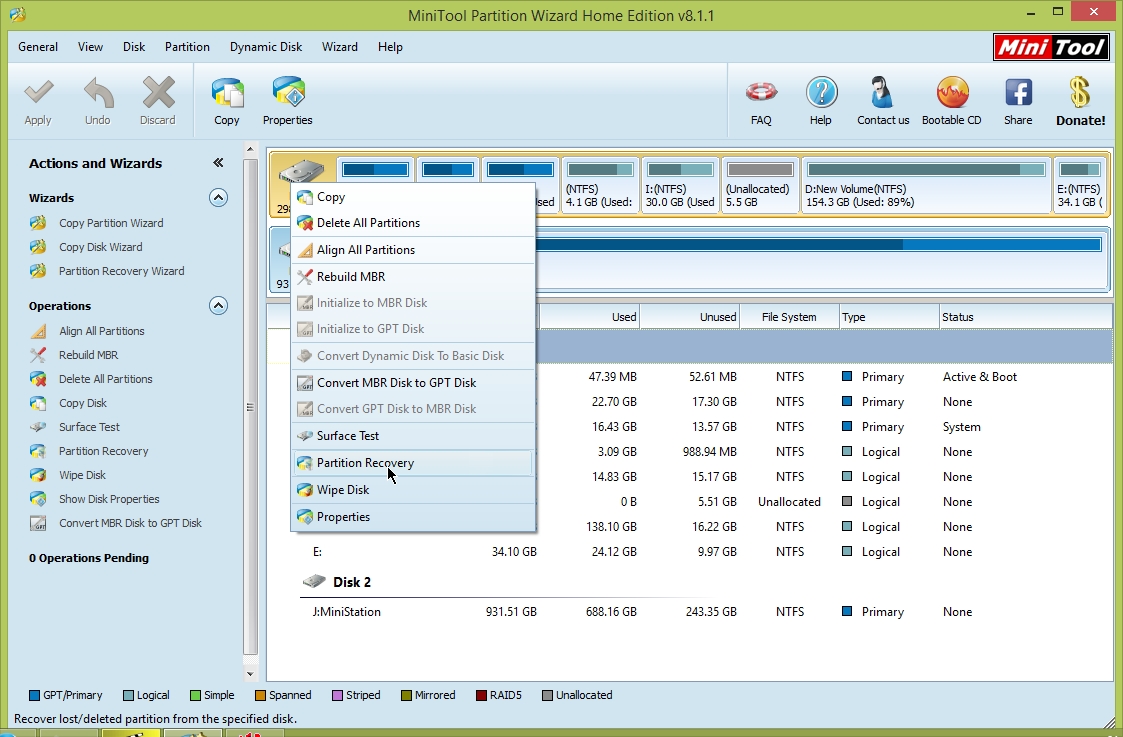Launch Copy Partition Wizard link

(x=110, y=223)
